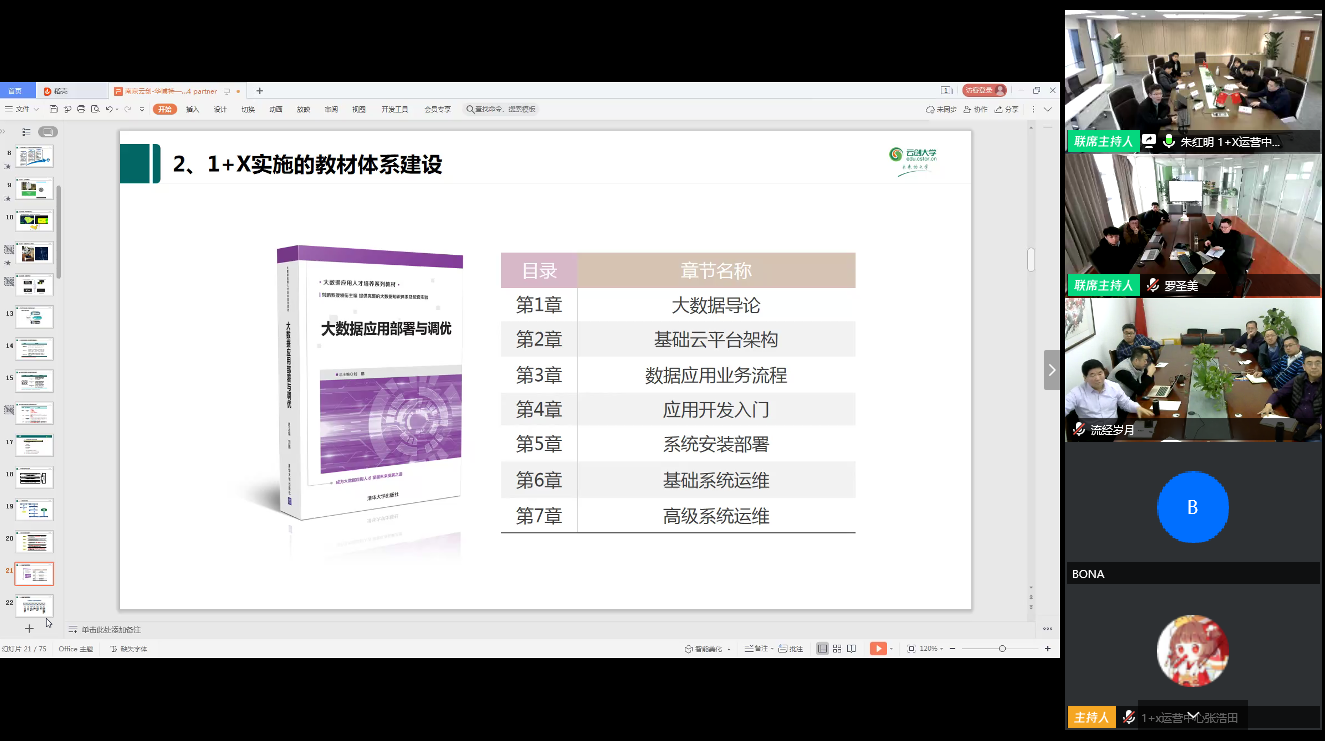Switch to slide sorter view icon

tap(837, 649)
